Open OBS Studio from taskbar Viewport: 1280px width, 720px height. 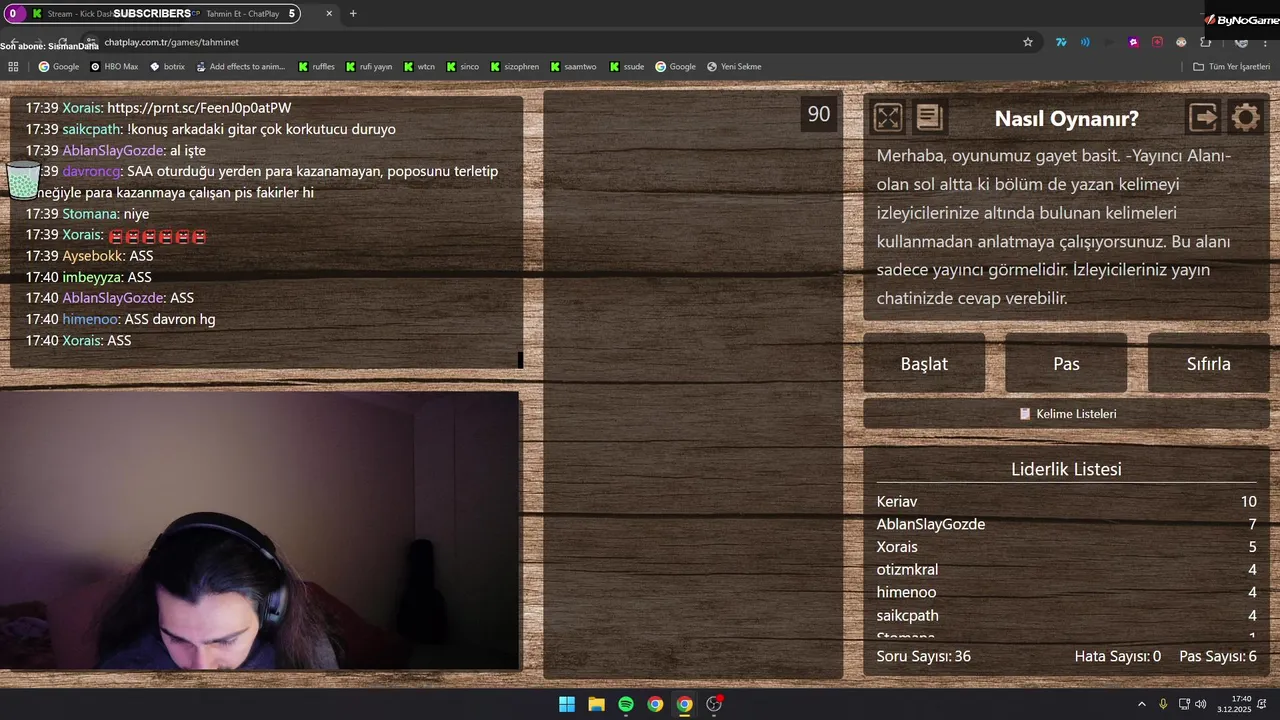tap(714, 704)
